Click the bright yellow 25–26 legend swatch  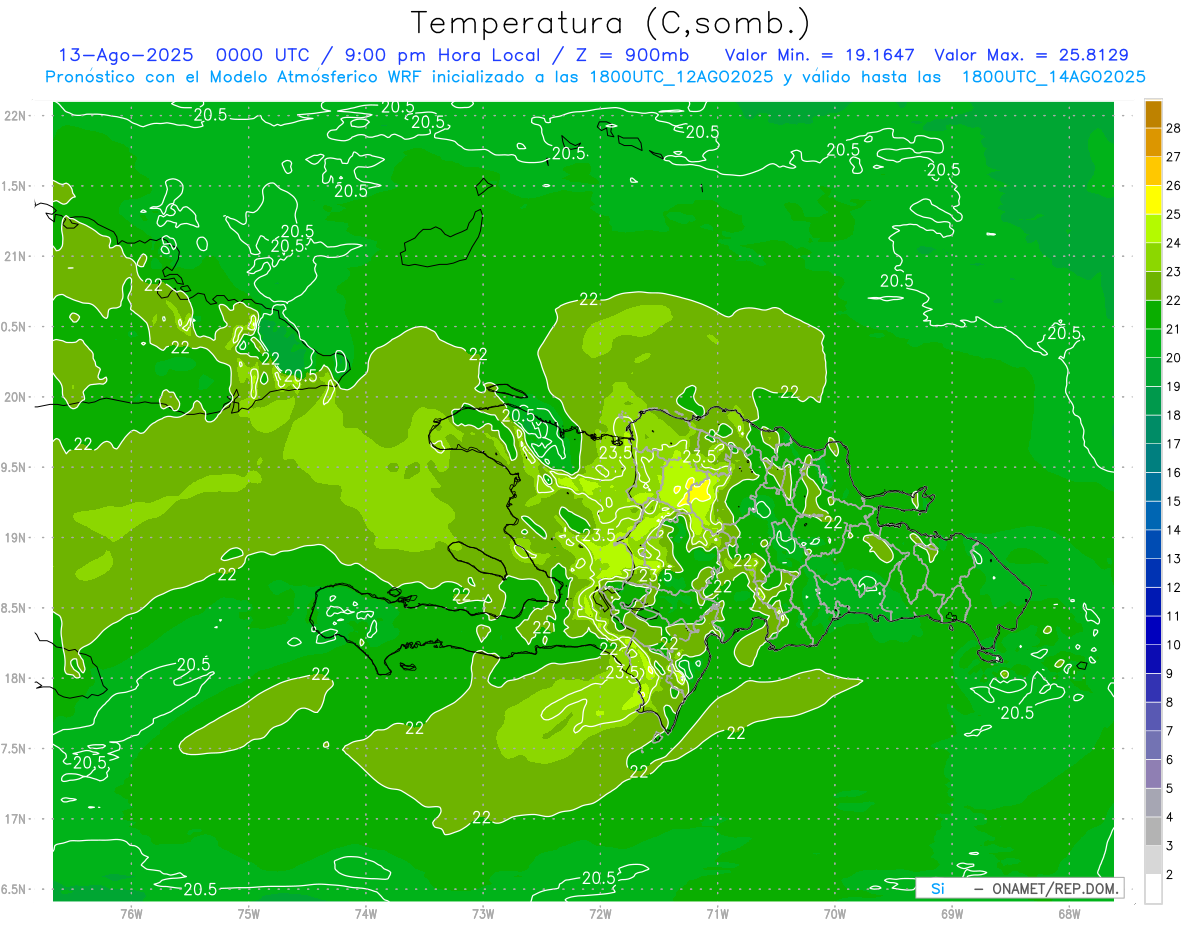(1153, 201)
